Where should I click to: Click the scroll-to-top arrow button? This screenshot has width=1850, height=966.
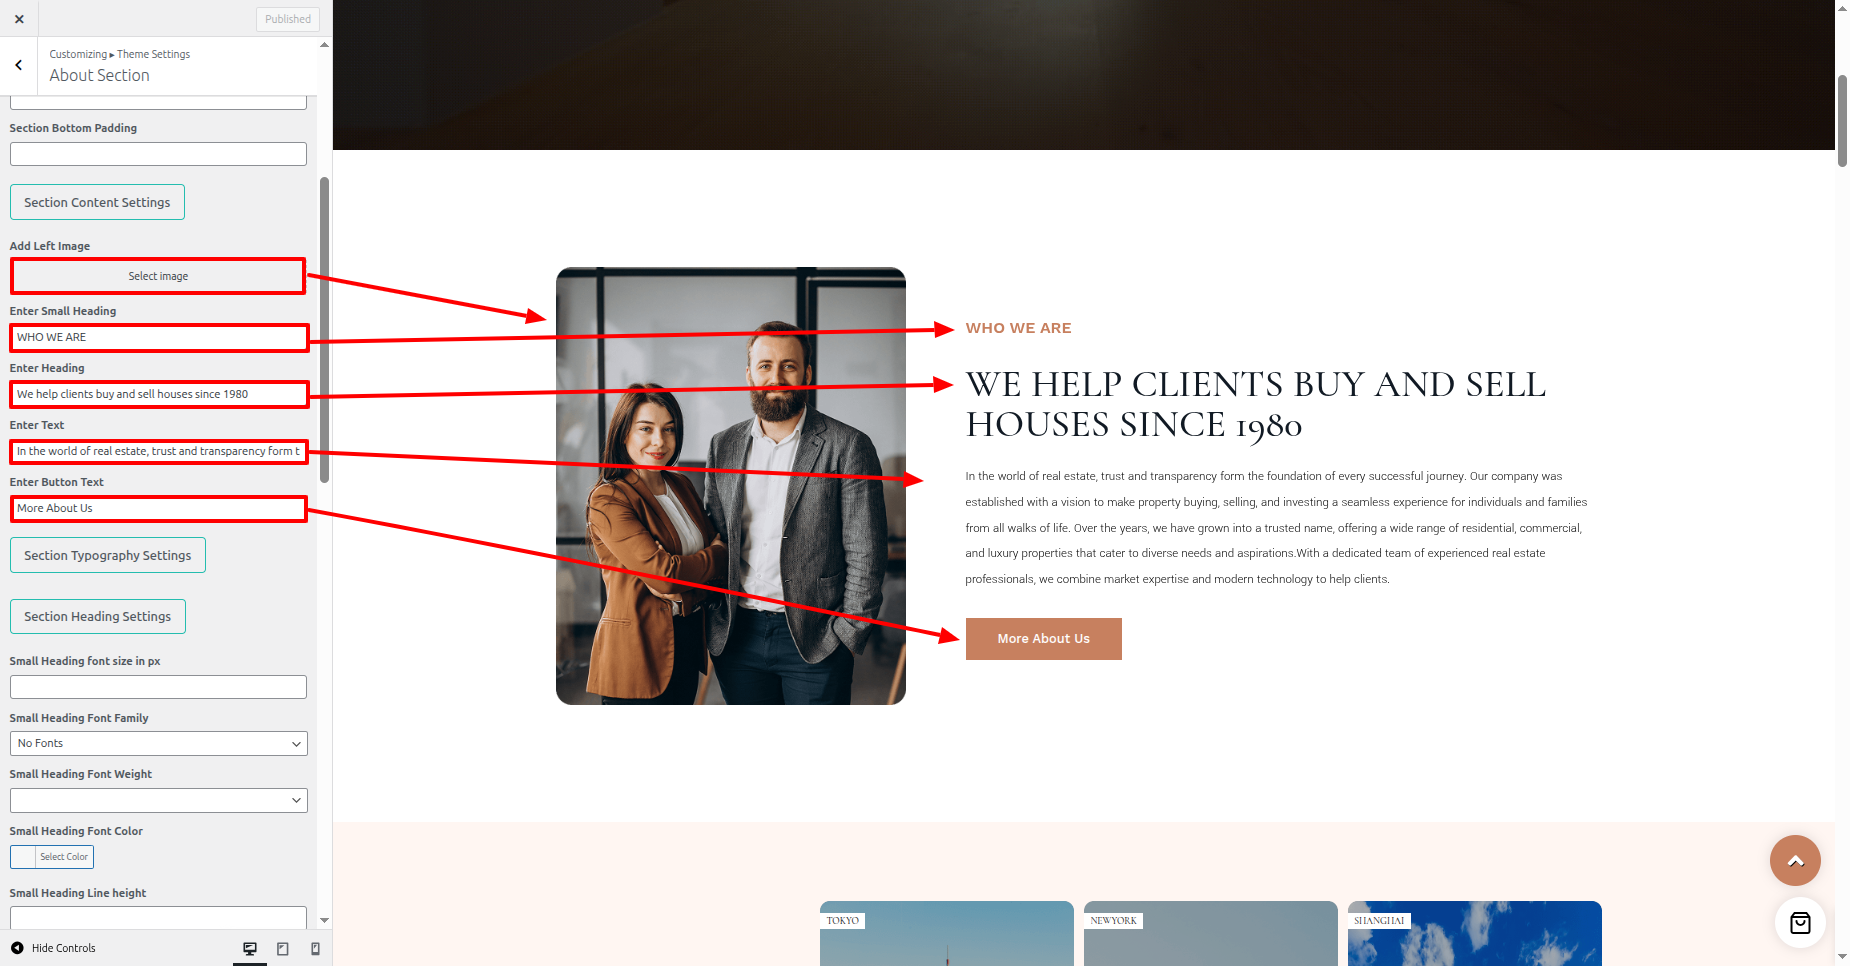(x=1795, y=860)
